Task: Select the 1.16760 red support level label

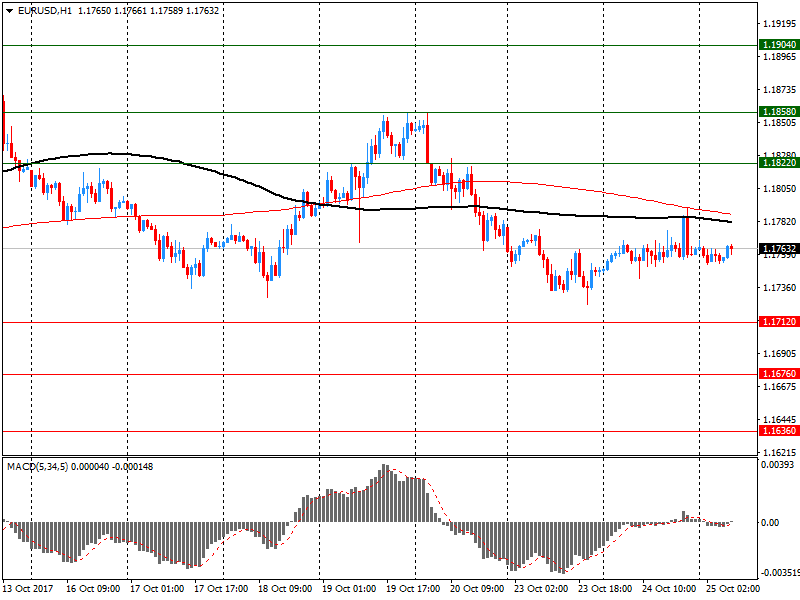Action: tap(779, 374)
